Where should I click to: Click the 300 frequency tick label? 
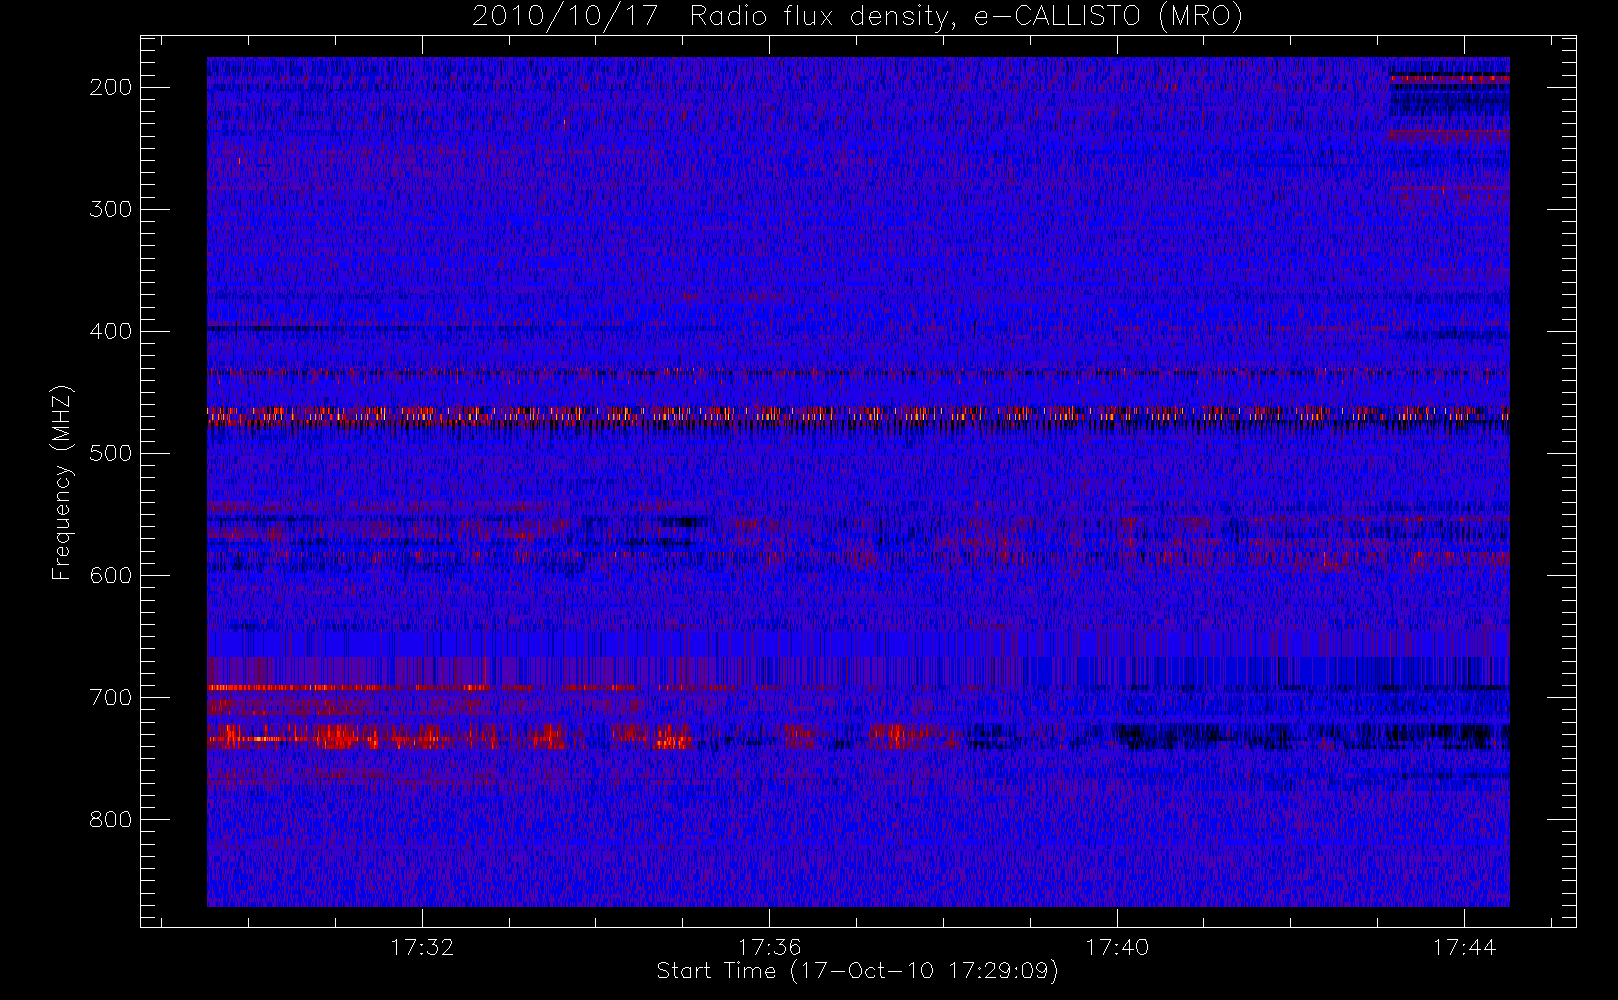110,209
